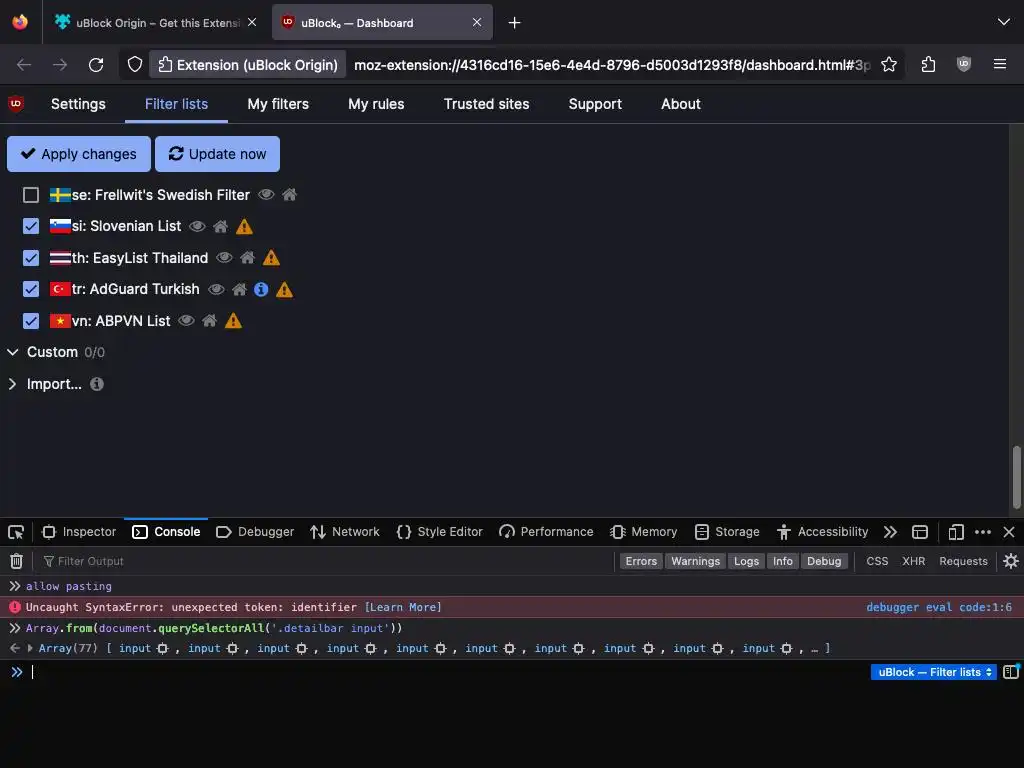Click Update now button
The image size is (1024, 768).
[x=217, y=154]
